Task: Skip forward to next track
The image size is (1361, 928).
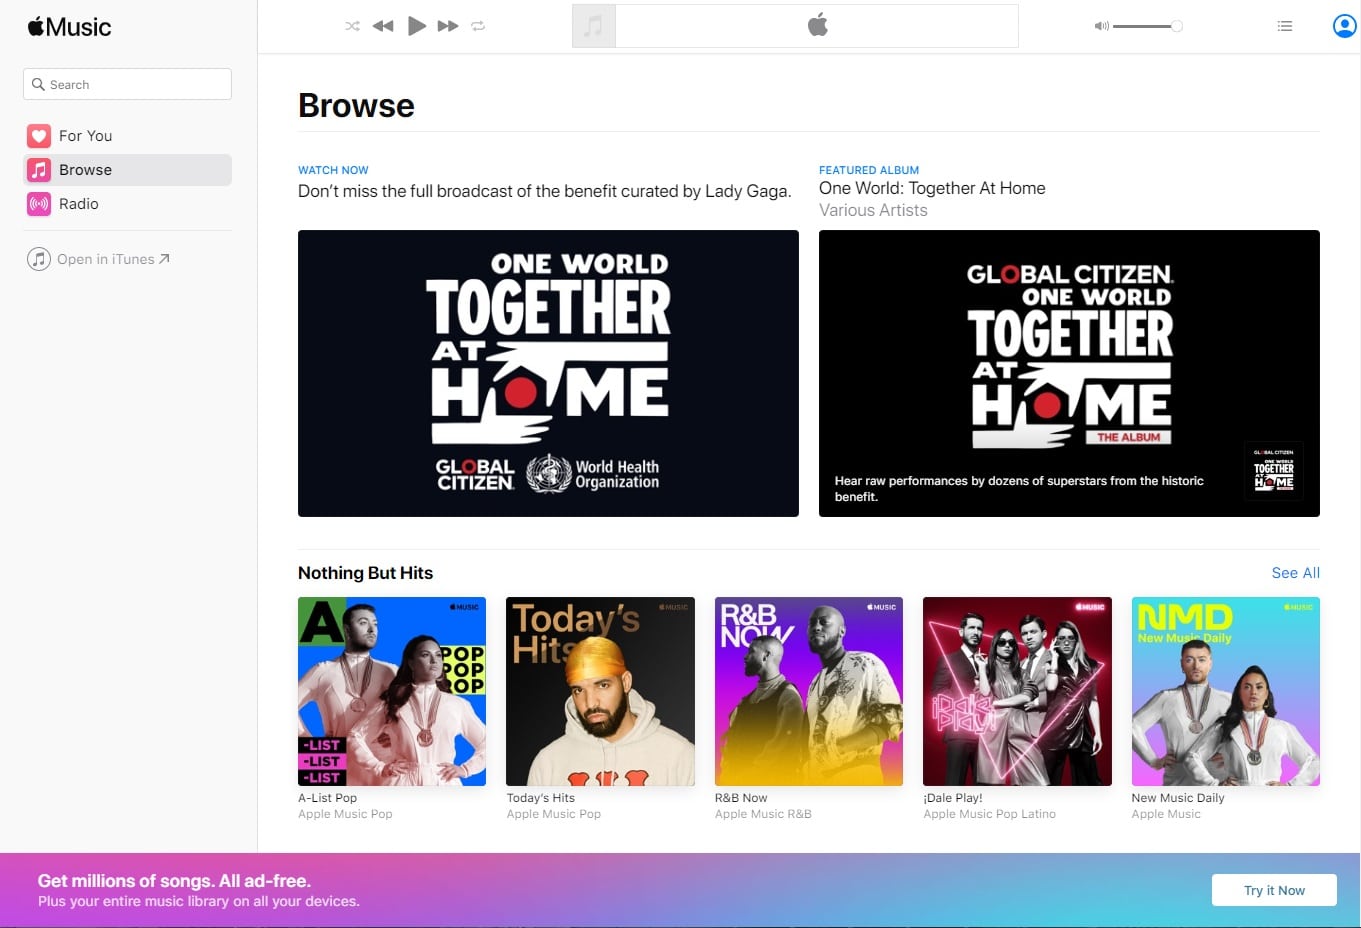Action: 448,26
